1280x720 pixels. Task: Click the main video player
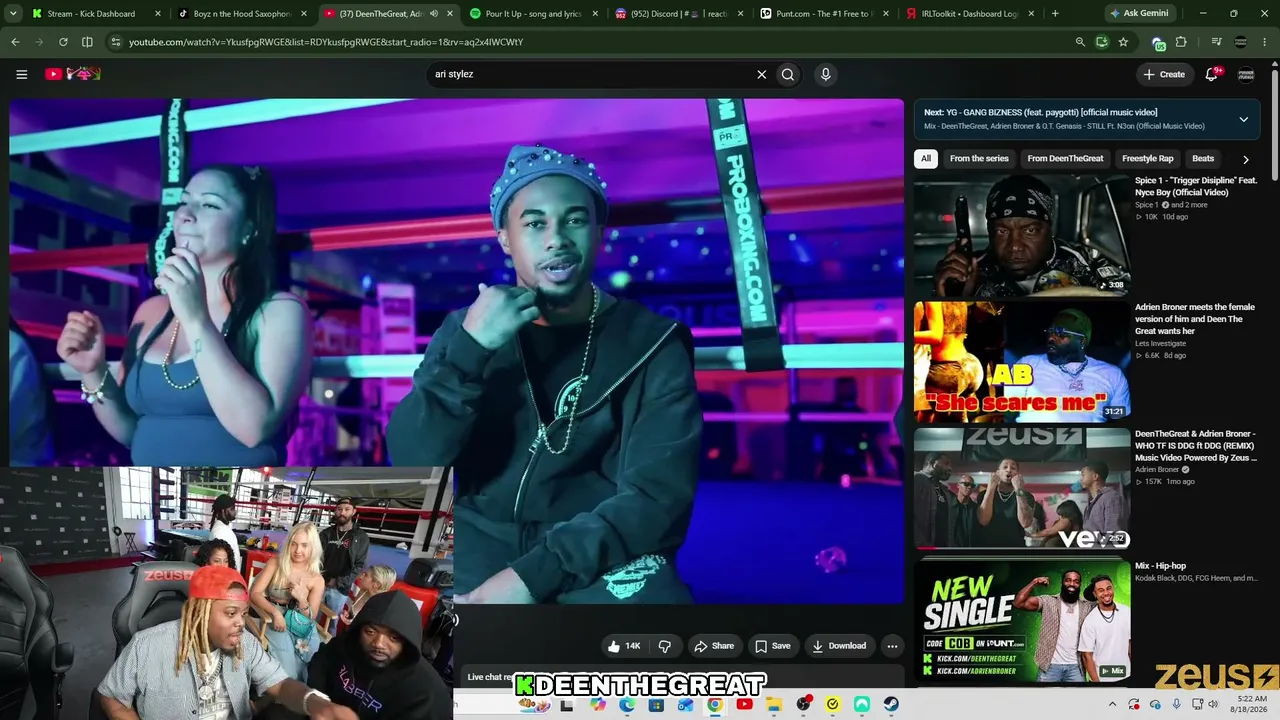click(x=457, y=350)
